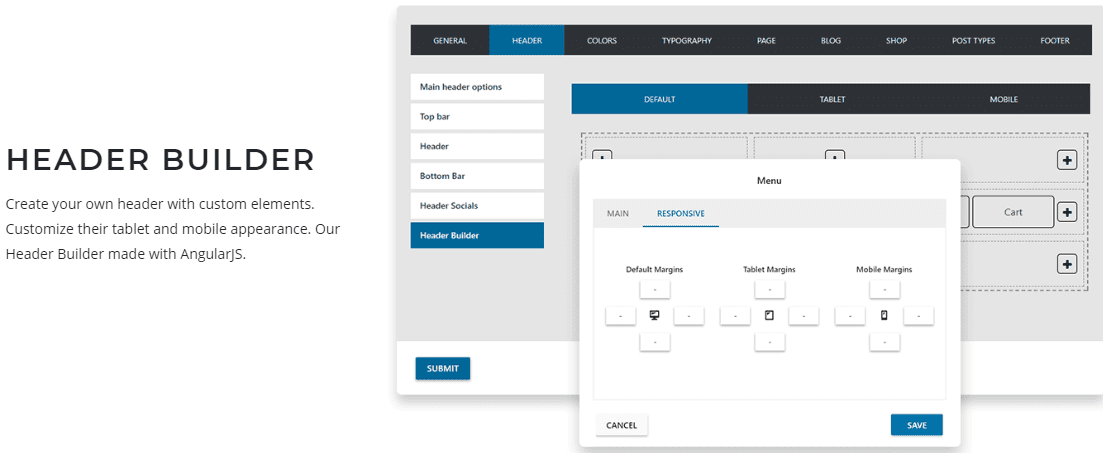Save the Menu dialog settings
Viewport: 1103px width, 453px height.
917,425
